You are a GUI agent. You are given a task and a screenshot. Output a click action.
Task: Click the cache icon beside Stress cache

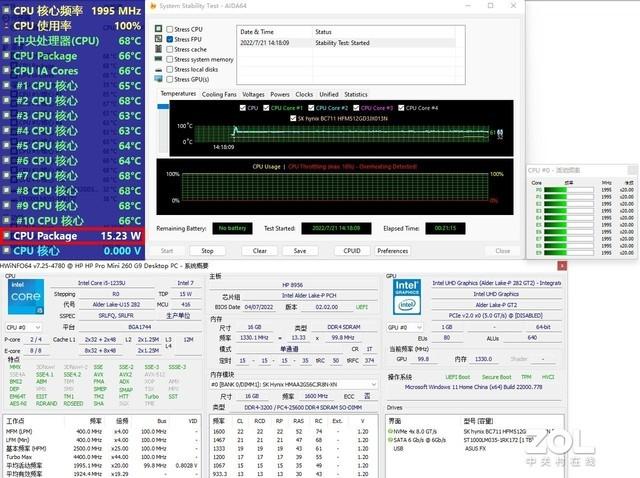coord(158,49)
